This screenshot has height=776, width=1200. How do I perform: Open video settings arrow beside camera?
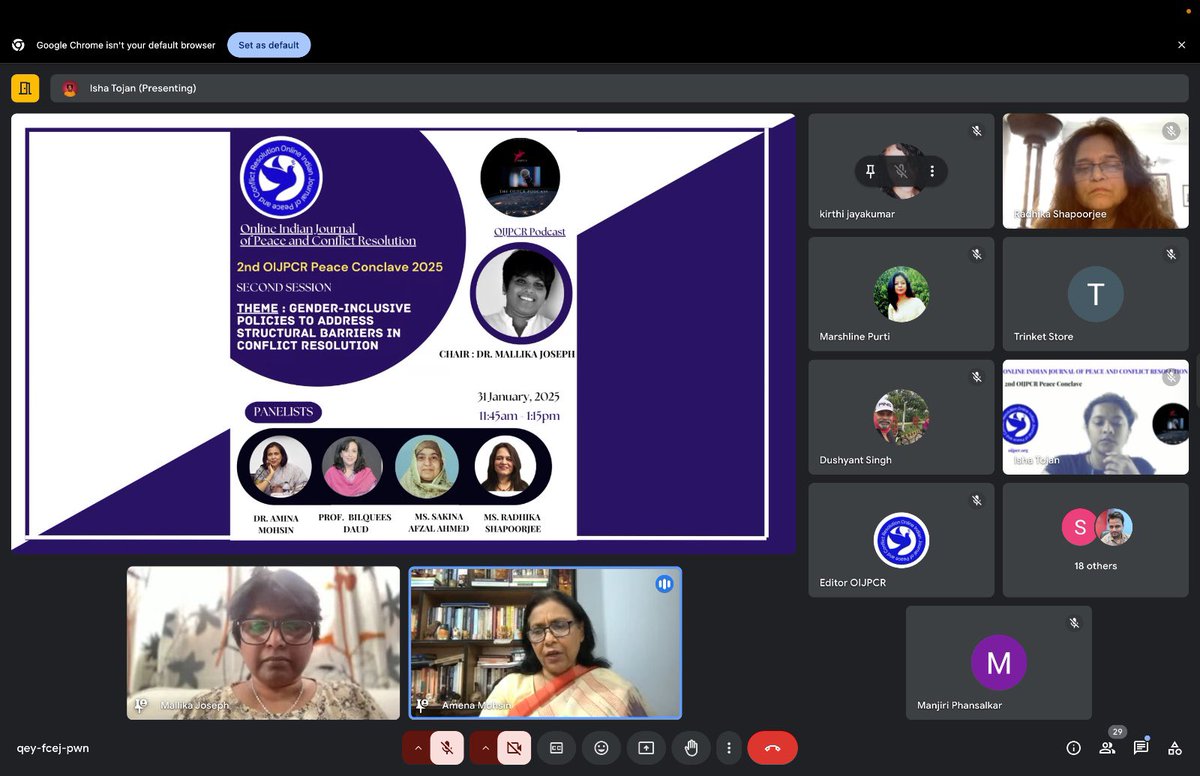pos(484,748)
